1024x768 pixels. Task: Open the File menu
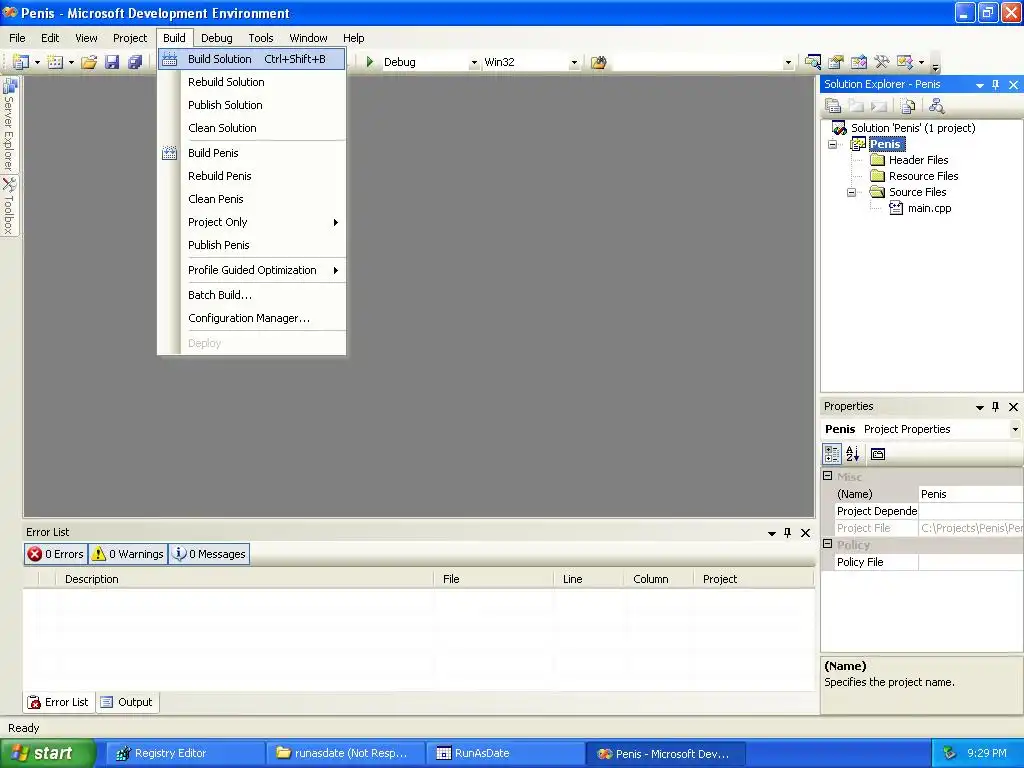(x=18, y=38)
